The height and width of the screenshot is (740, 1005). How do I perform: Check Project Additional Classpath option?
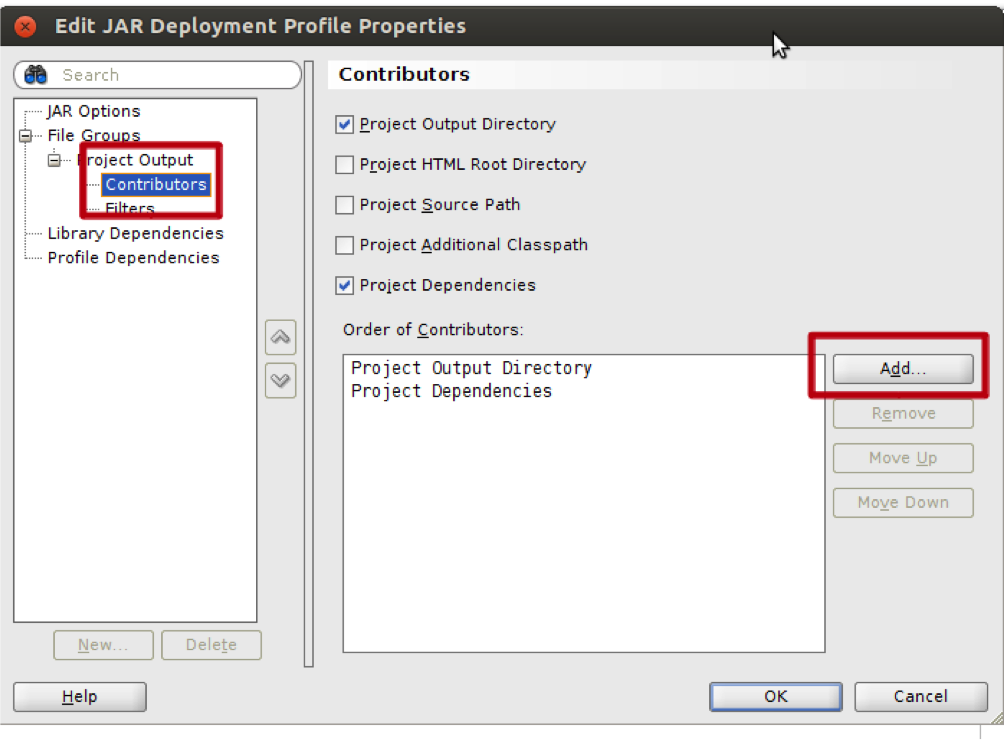pos(344,245)
